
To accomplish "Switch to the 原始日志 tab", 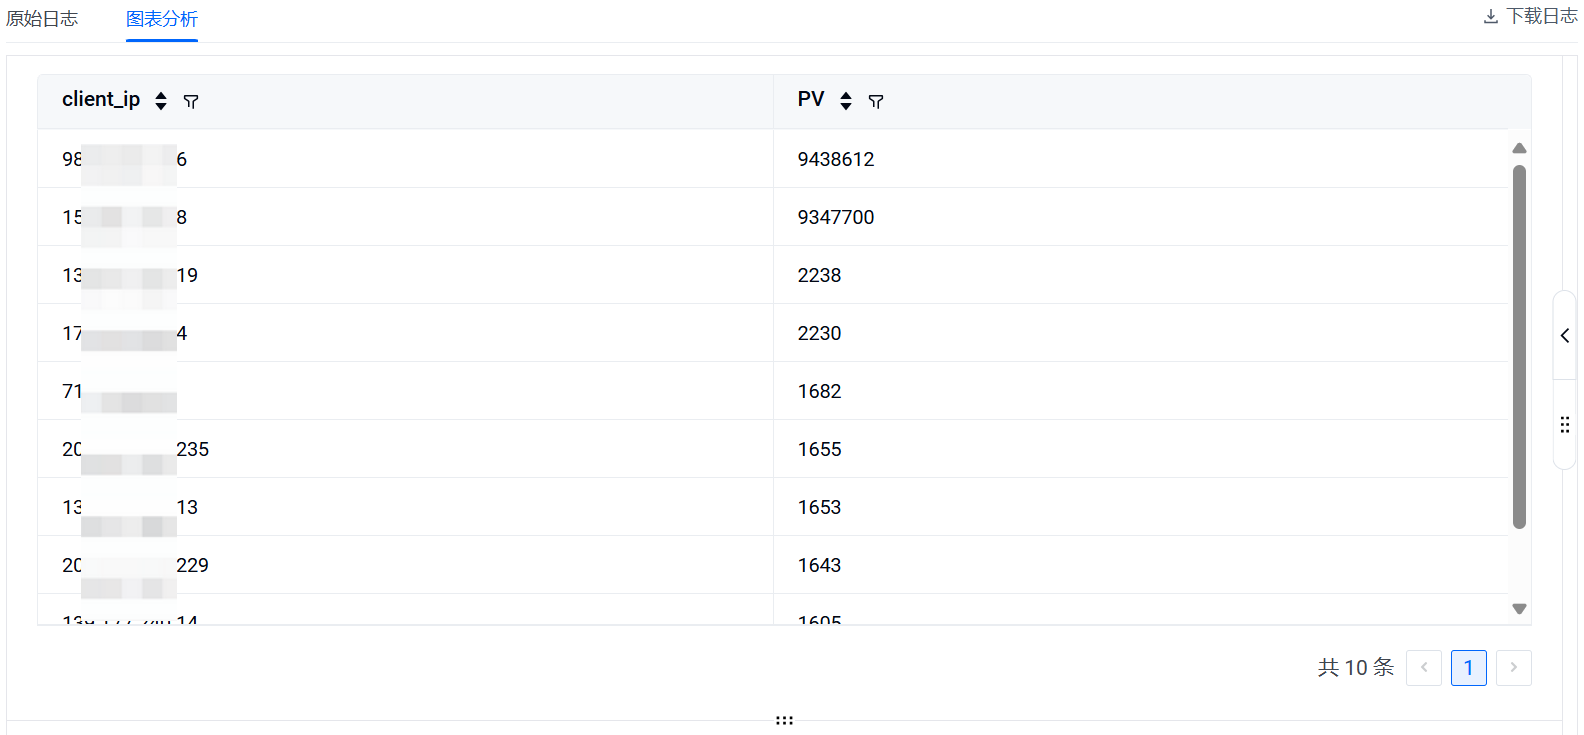I will click(x=42, y=19).
